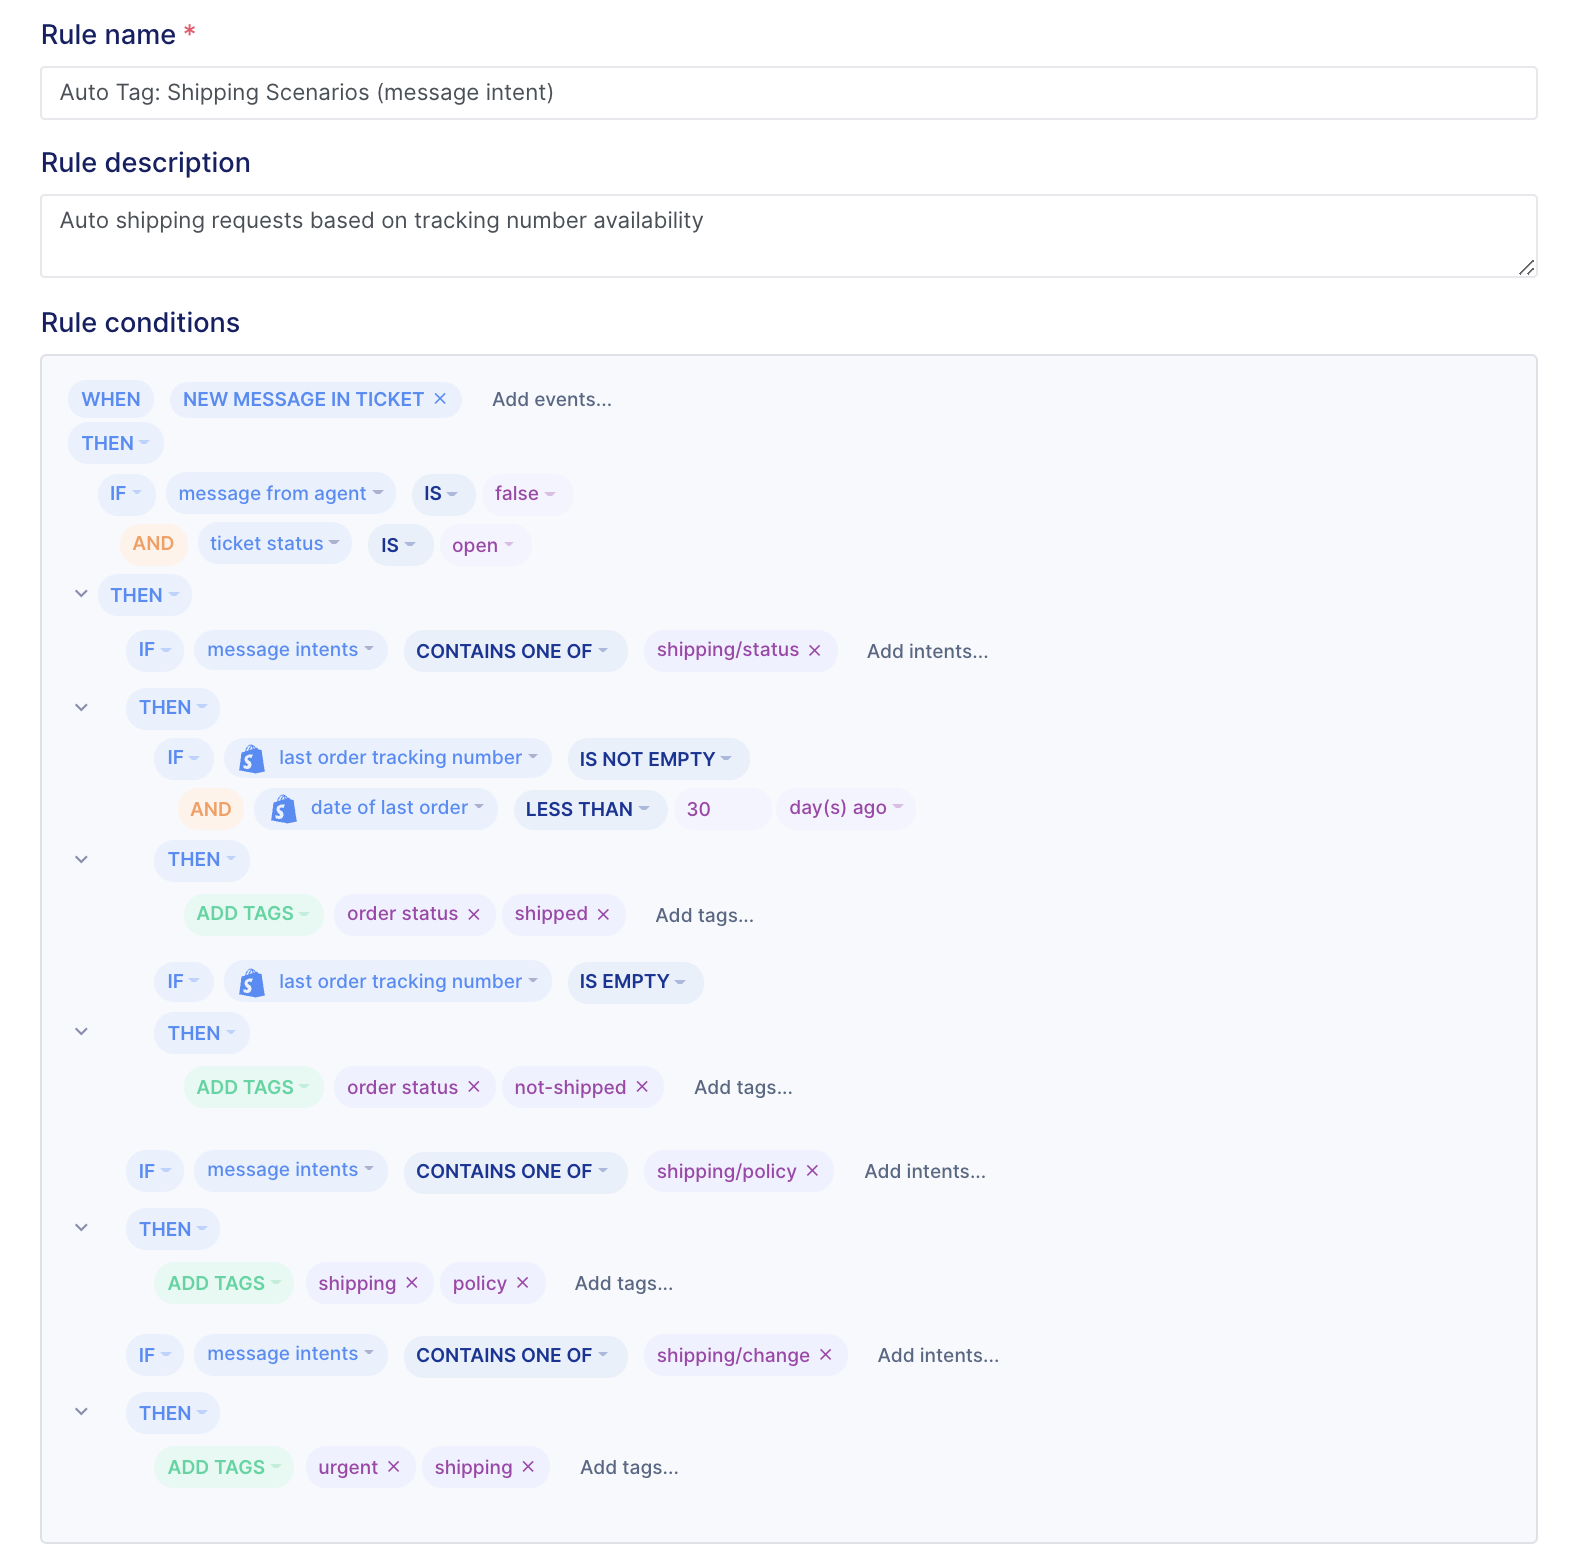Remove the not-shipped tag
1576x1568 pixels.
click(642, 1087)
